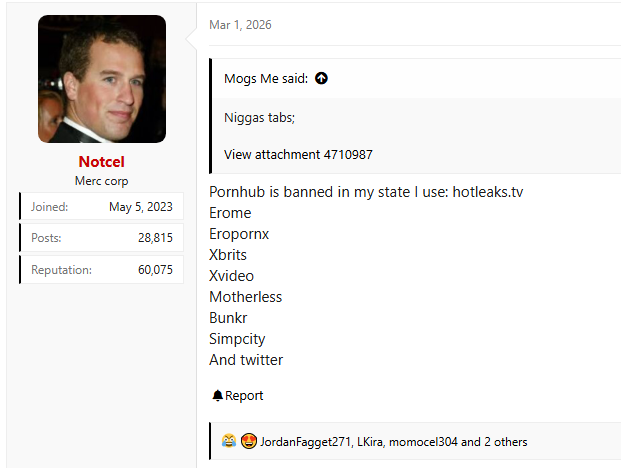Open "View attachment 4710987"
621x468 pixels.
click(x=298, y=154)
